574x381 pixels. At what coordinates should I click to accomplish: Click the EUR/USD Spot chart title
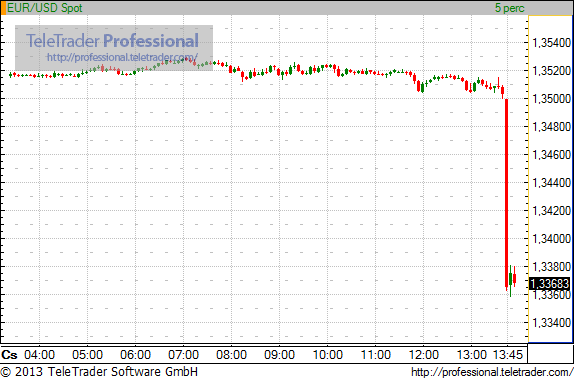click(45, 8)
